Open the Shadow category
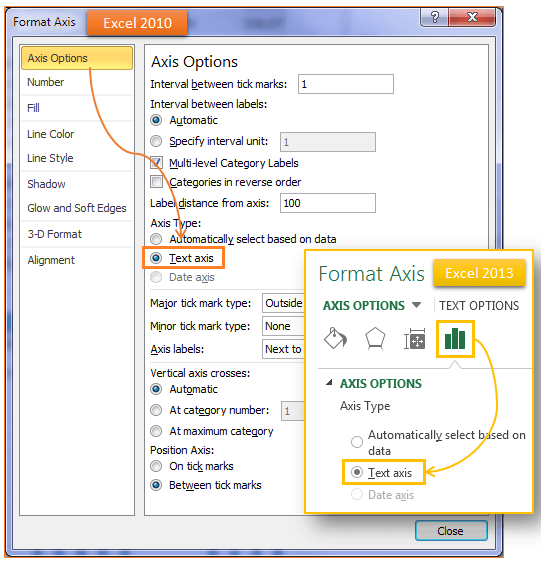Image resolution: width=541 pixels, height=563 pixels. pos(77,184)
